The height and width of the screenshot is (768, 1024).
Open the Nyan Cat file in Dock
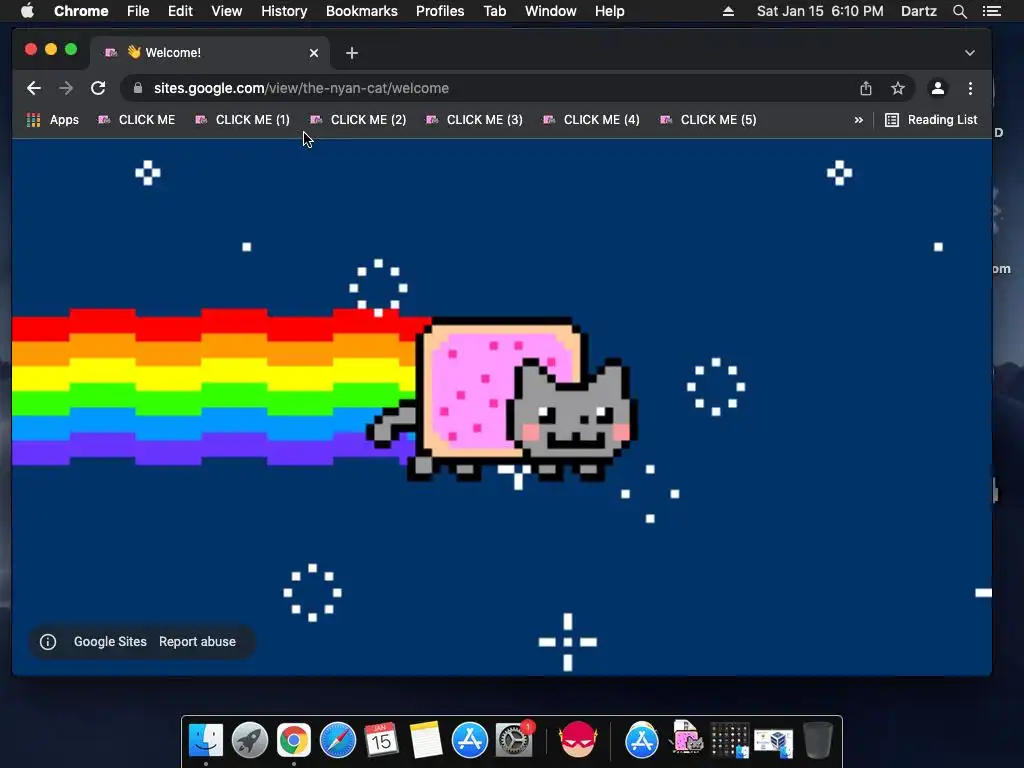click(x=686, y=739)
